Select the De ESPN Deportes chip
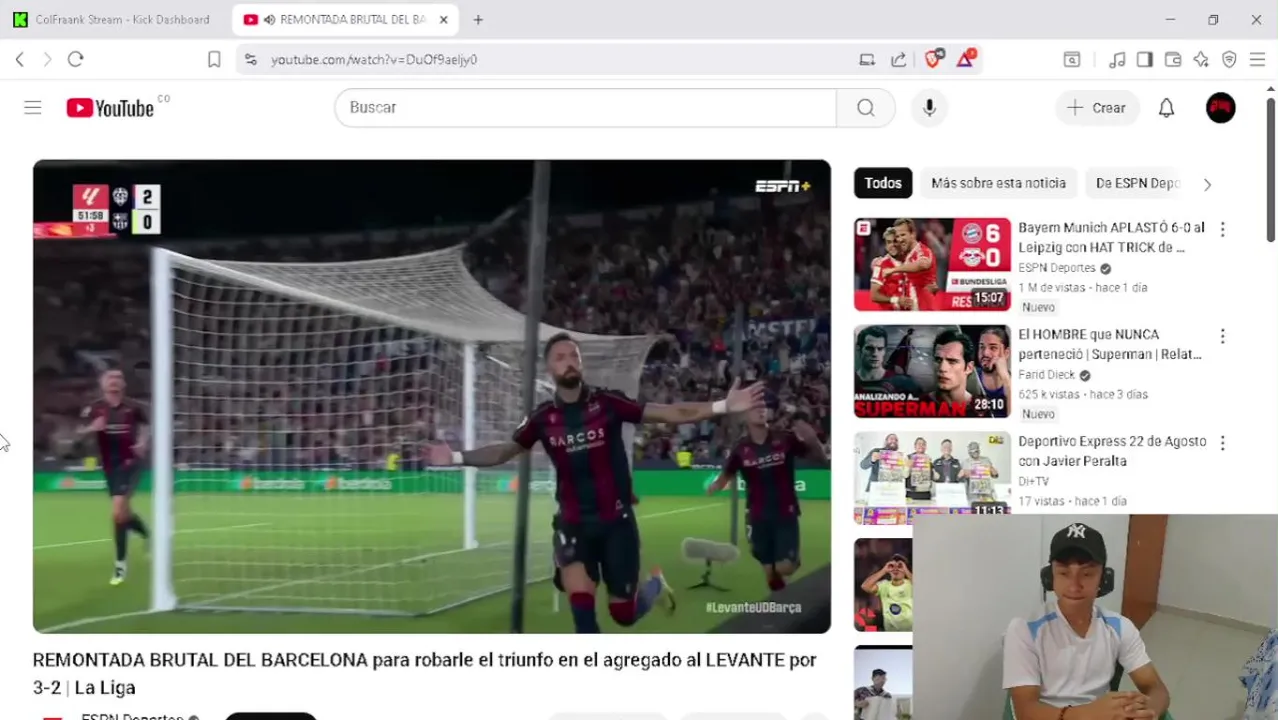 coord(1138,183)
